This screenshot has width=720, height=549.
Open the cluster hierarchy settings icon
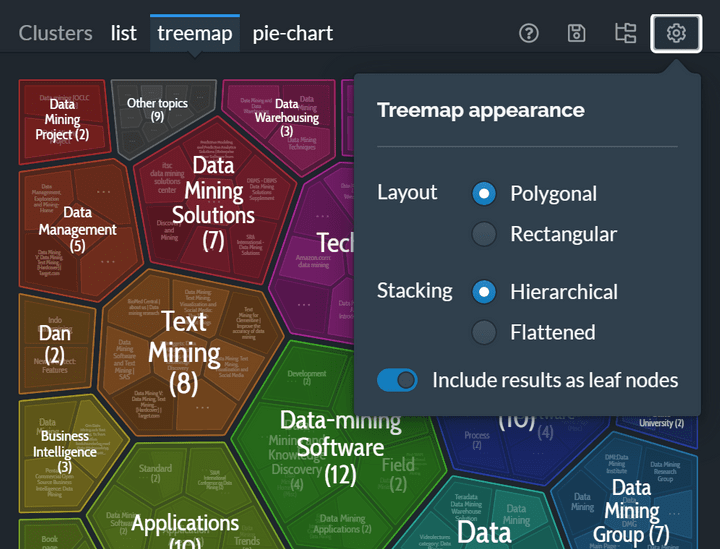point(625,34)
